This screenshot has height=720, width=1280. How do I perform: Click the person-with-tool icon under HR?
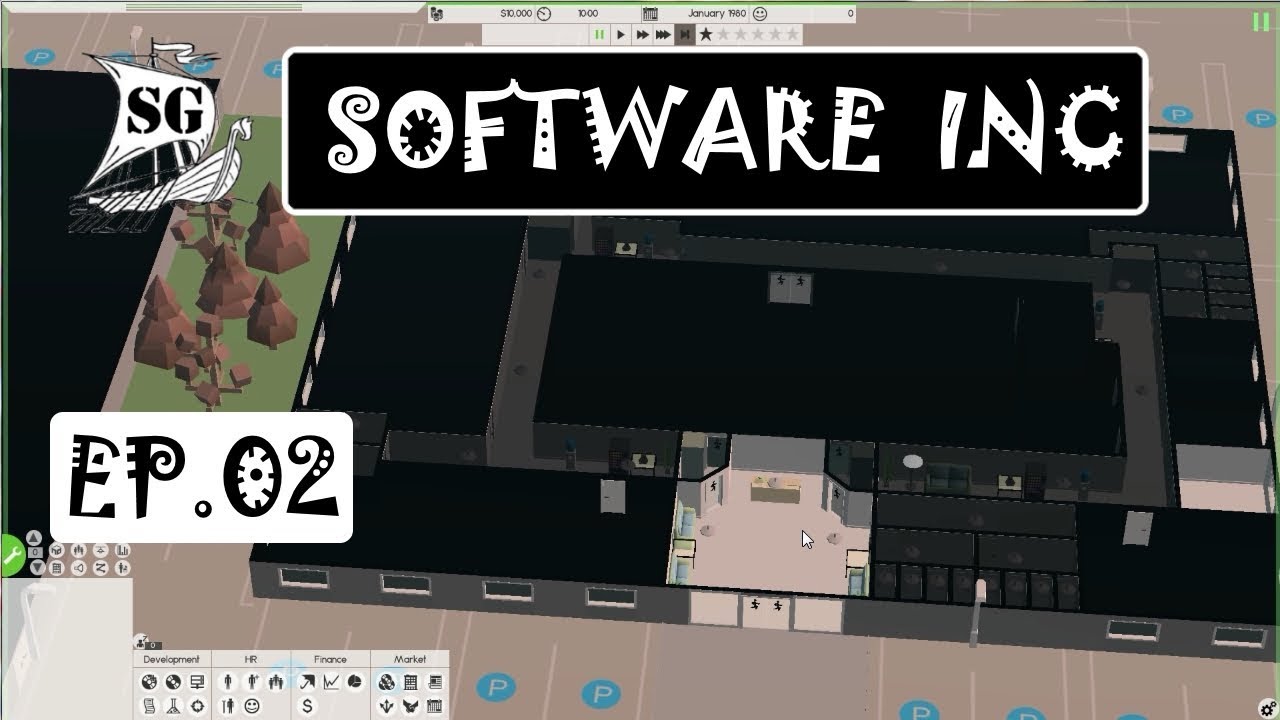click(x=227, y=706)
